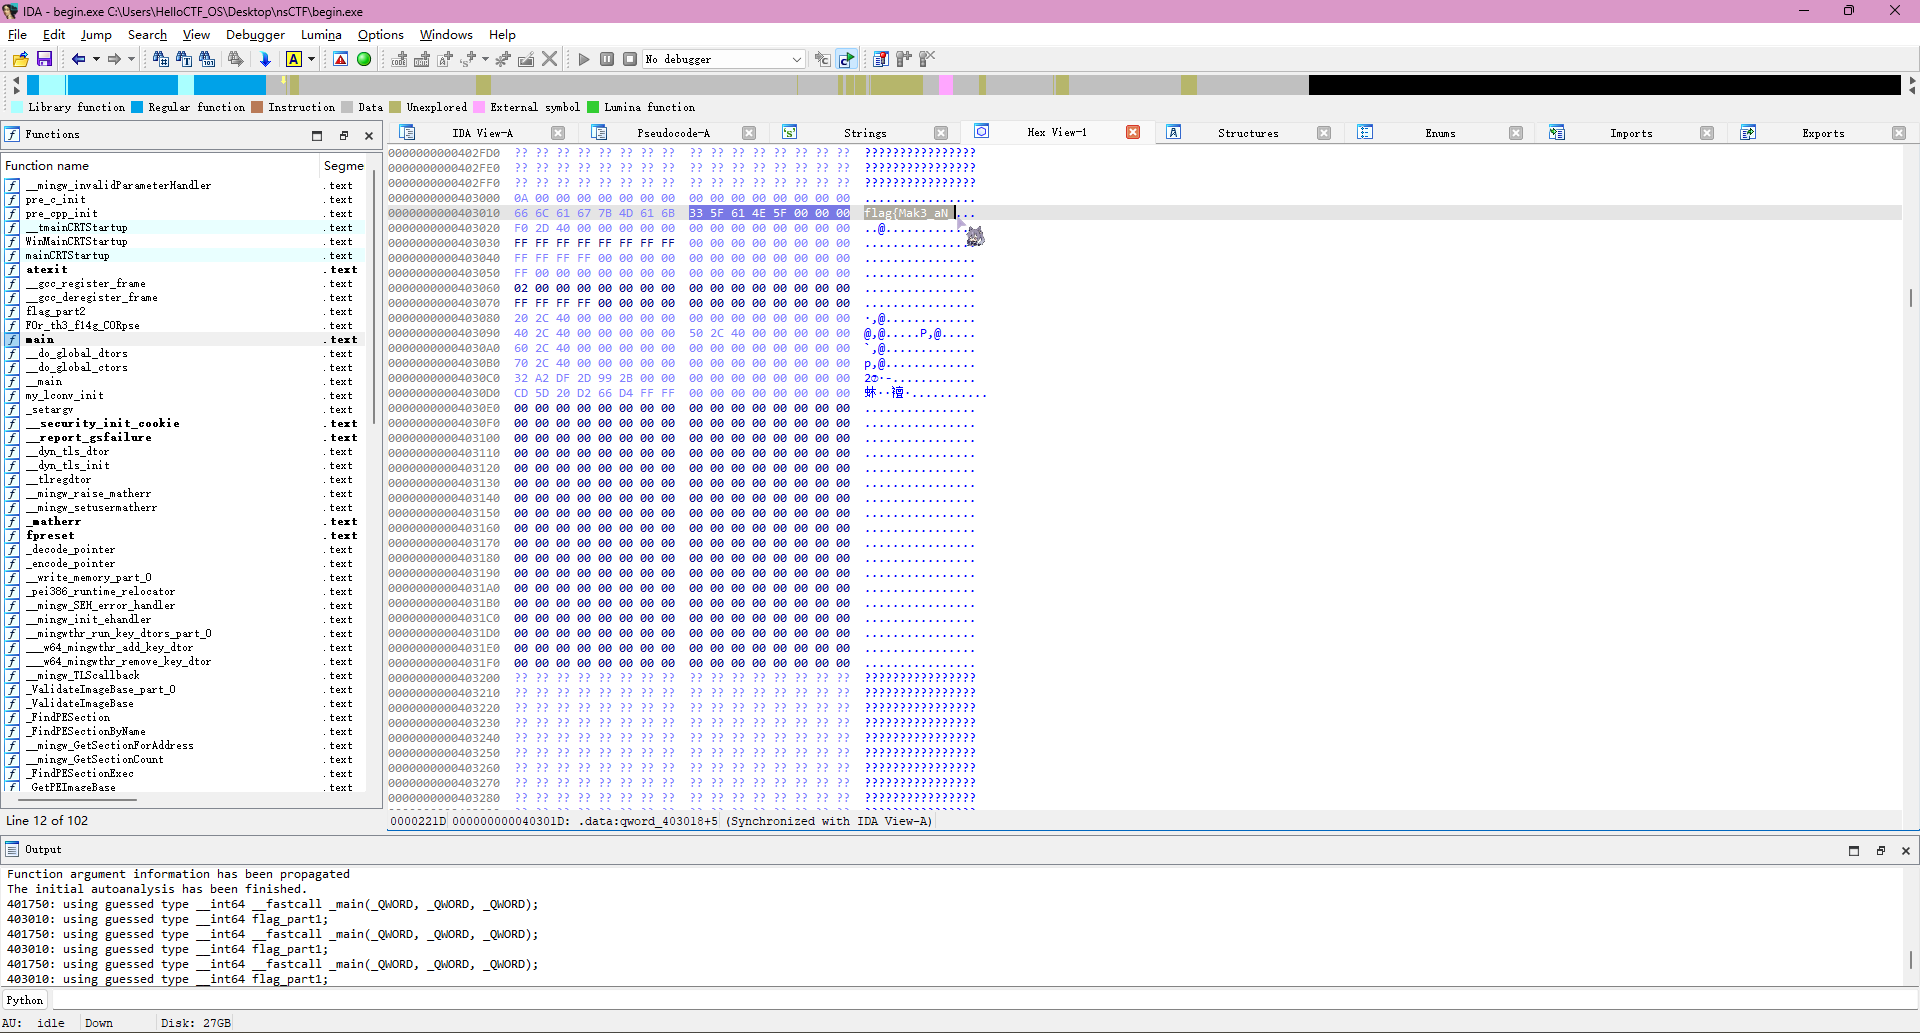
Task: Open the Debugger menu
Action: [255, 35]
